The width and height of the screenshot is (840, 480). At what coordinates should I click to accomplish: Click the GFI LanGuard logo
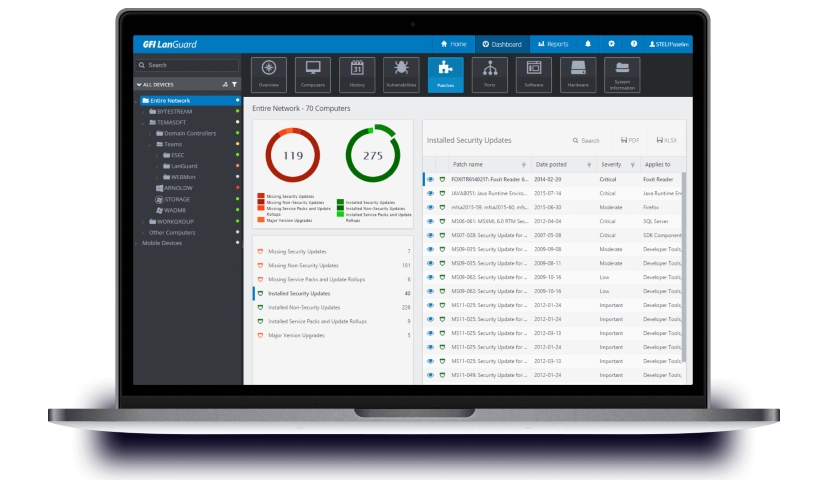click(169, 44)
